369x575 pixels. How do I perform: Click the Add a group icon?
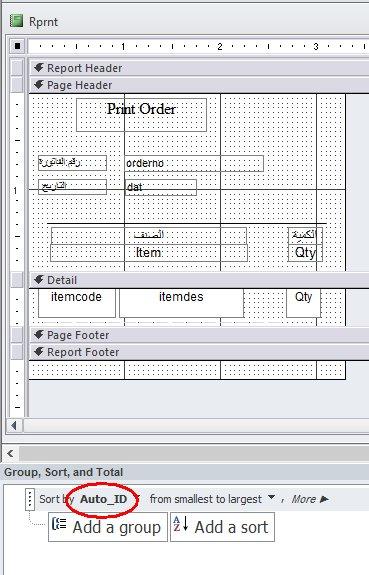[59, 524]
